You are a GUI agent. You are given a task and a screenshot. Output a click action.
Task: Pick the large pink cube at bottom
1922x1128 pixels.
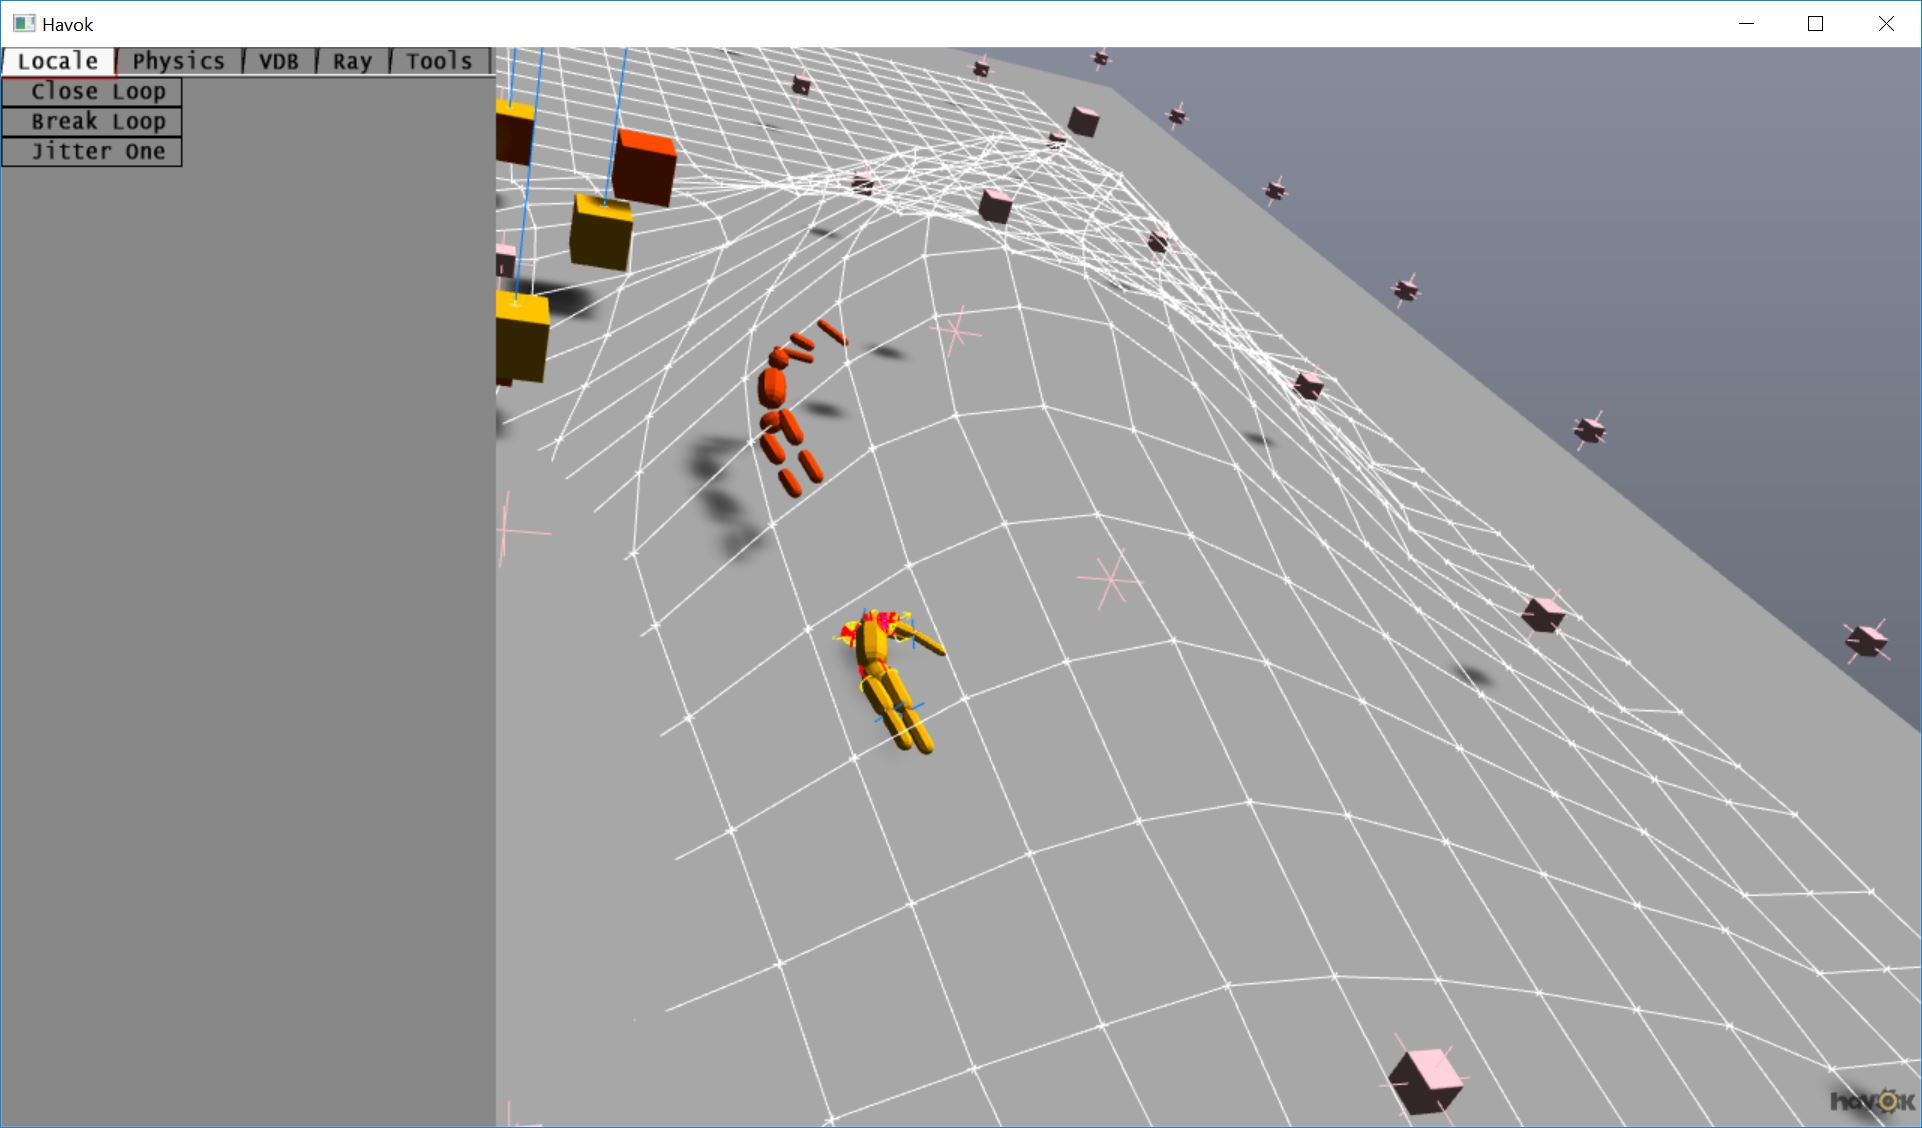1424,1080
